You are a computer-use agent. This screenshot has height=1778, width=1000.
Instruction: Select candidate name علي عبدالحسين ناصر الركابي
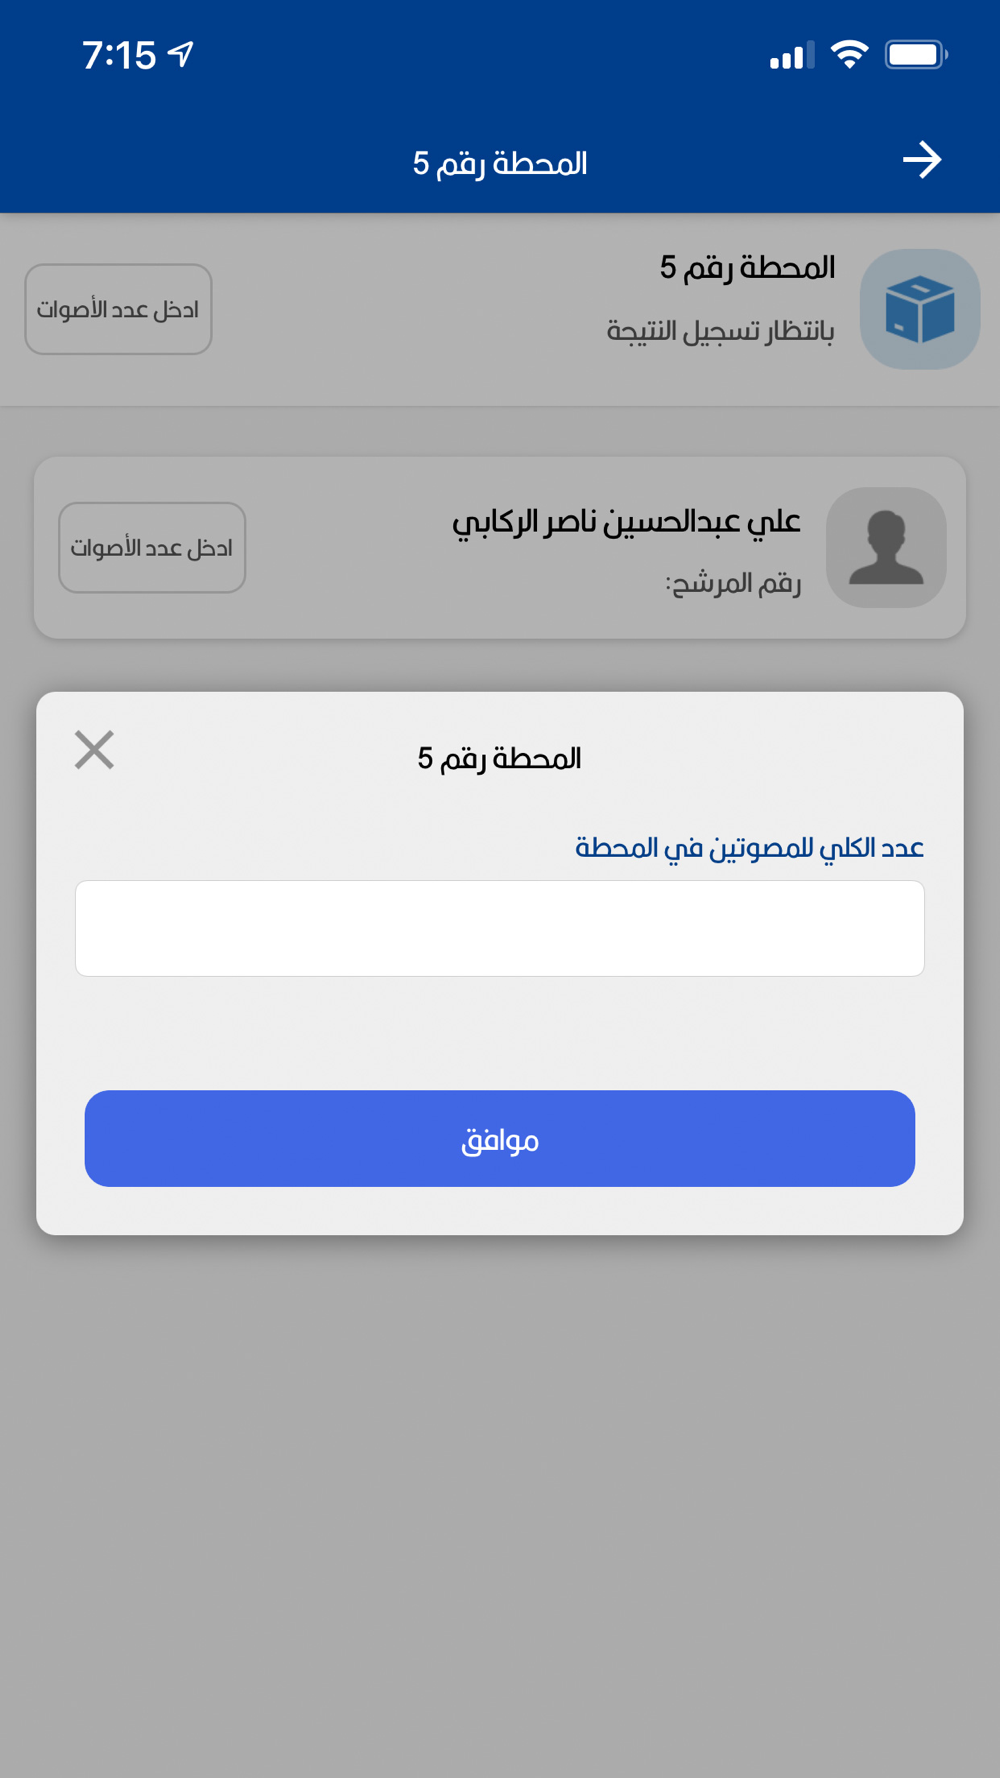coord(626,522)
